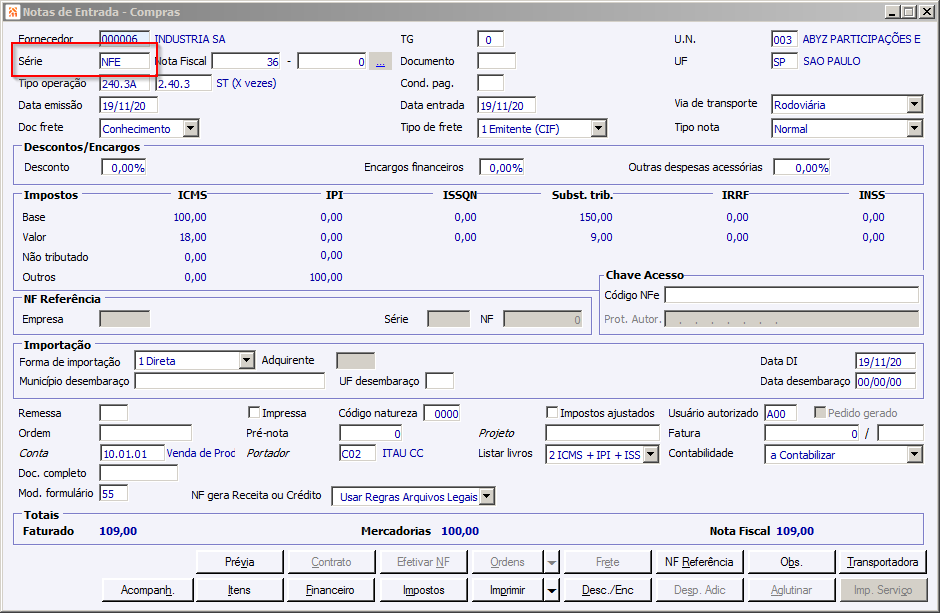Click the ellipsis lookup button beside Nota Fiscal
The height and width of the screenshot is (613, 940).
[x=380, y=62]
